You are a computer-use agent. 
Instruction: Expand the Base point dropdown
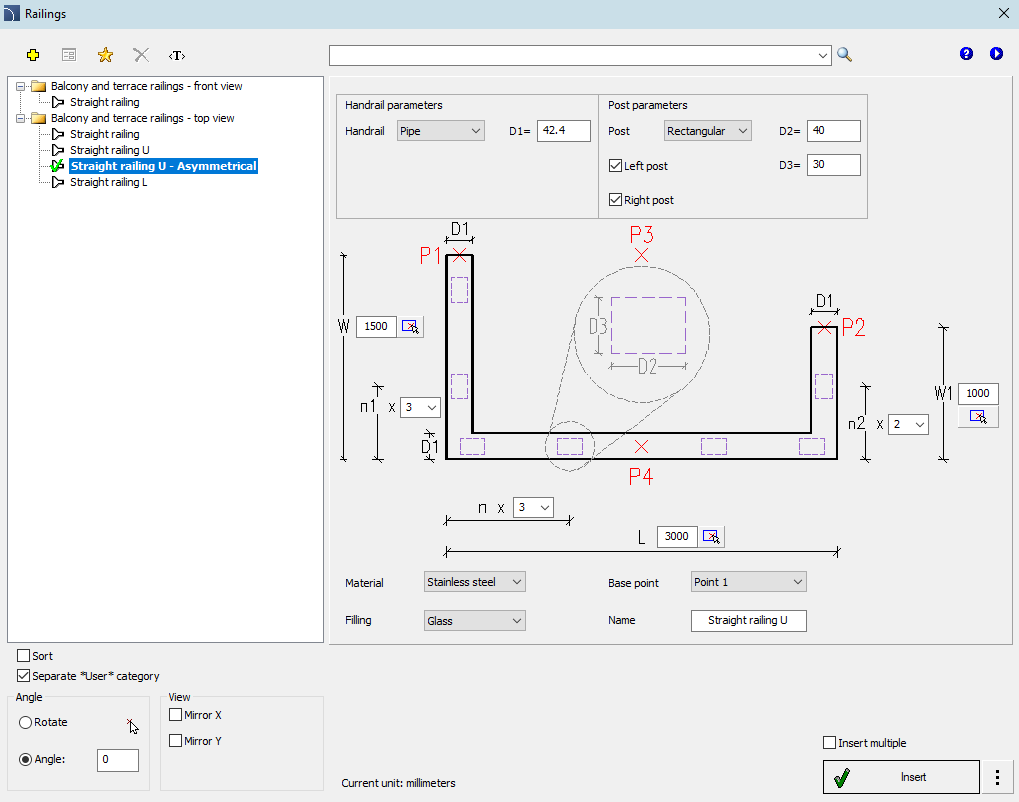pyautogui.click(x=748, y=582)
